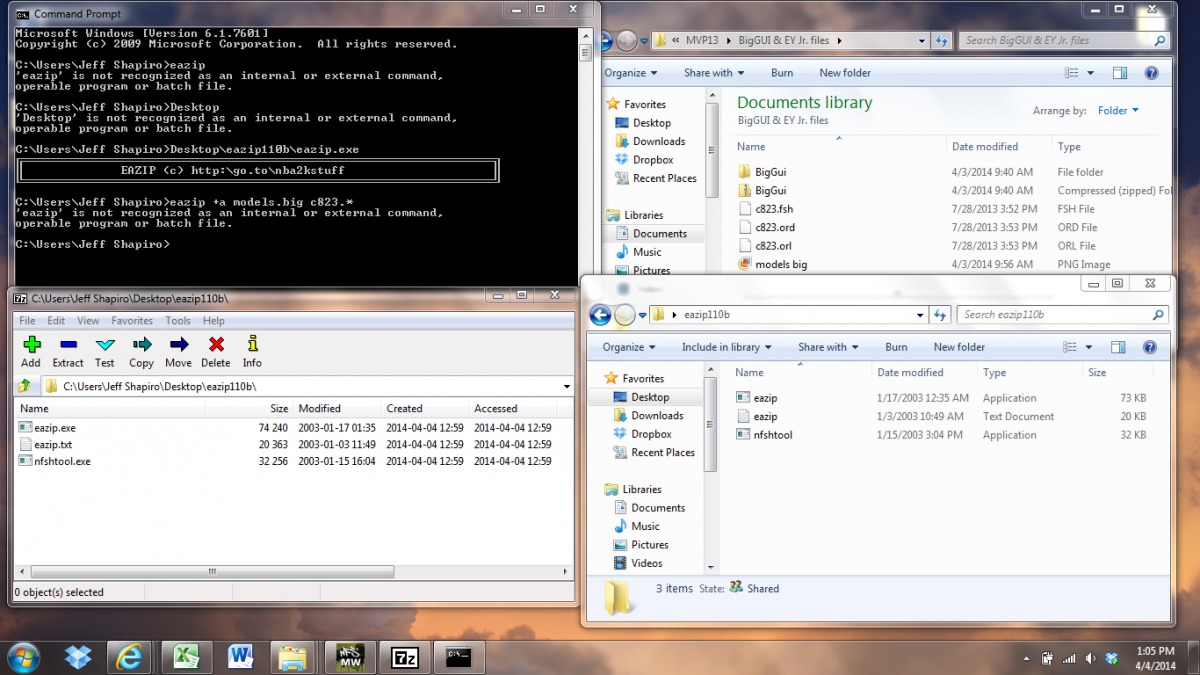
Task: Open Include in library dropdown
Action: point(726,347)
